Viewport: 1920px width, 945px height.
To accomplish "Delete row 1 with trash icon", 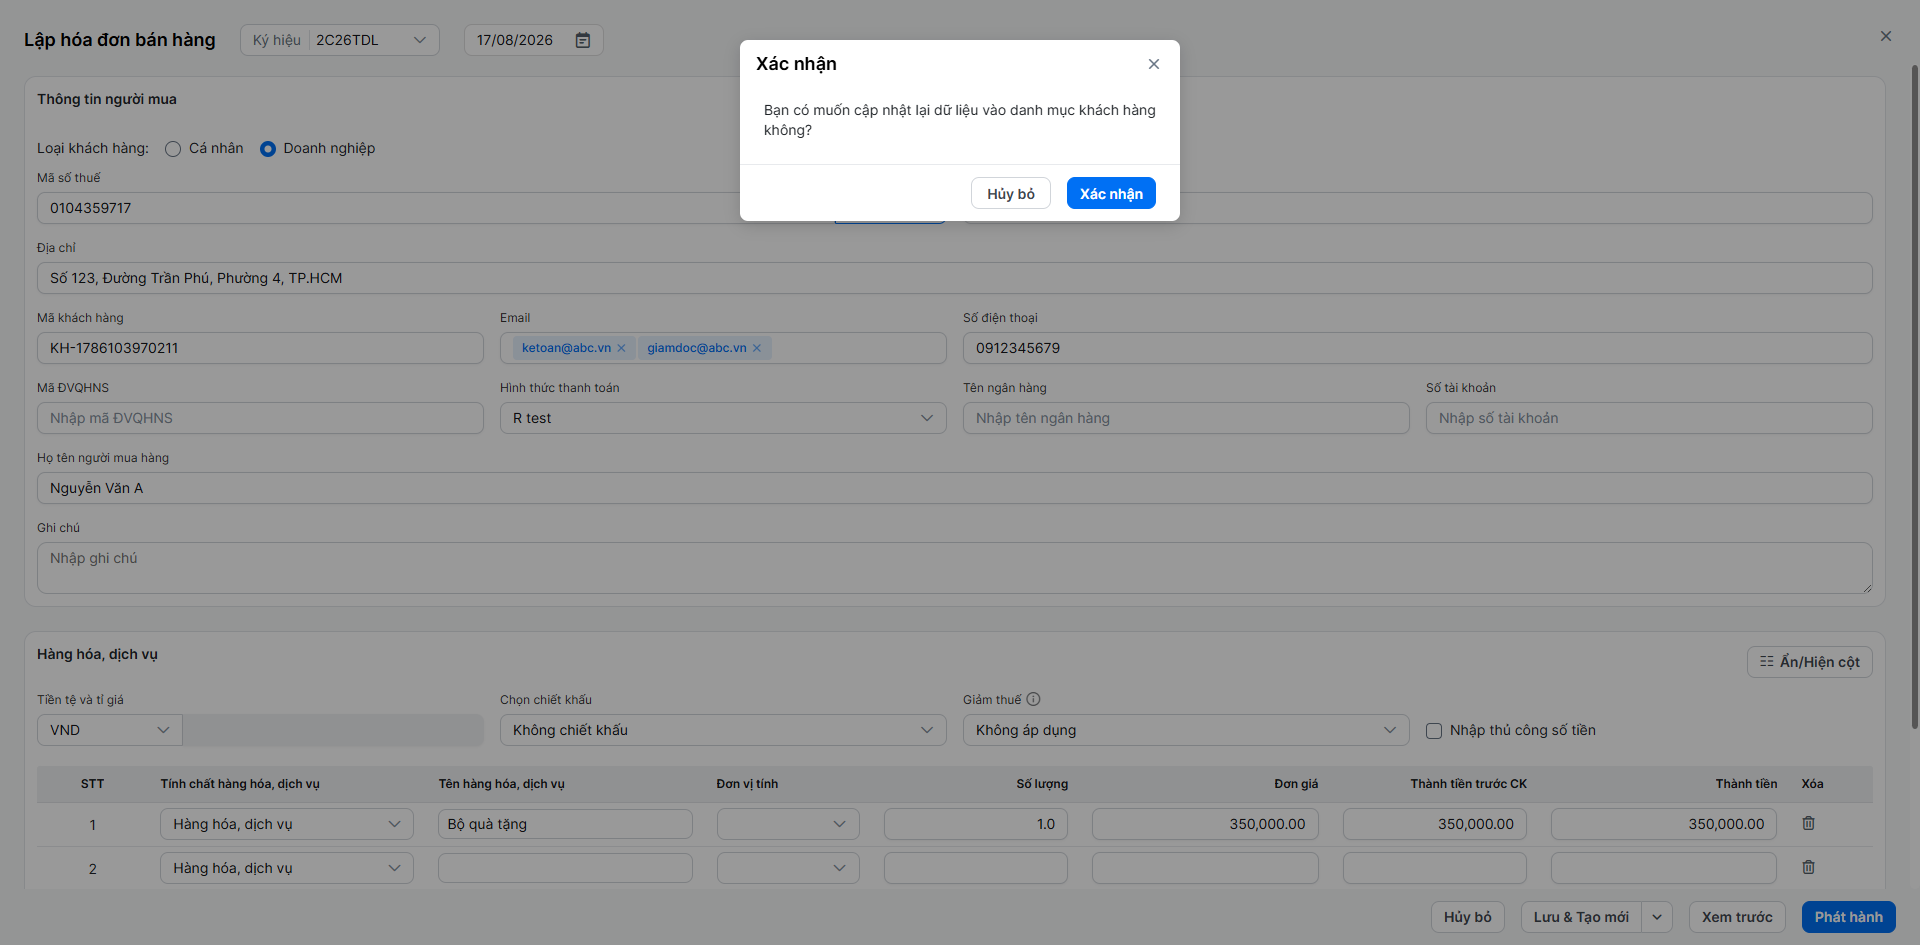I will click(1809, 823).
